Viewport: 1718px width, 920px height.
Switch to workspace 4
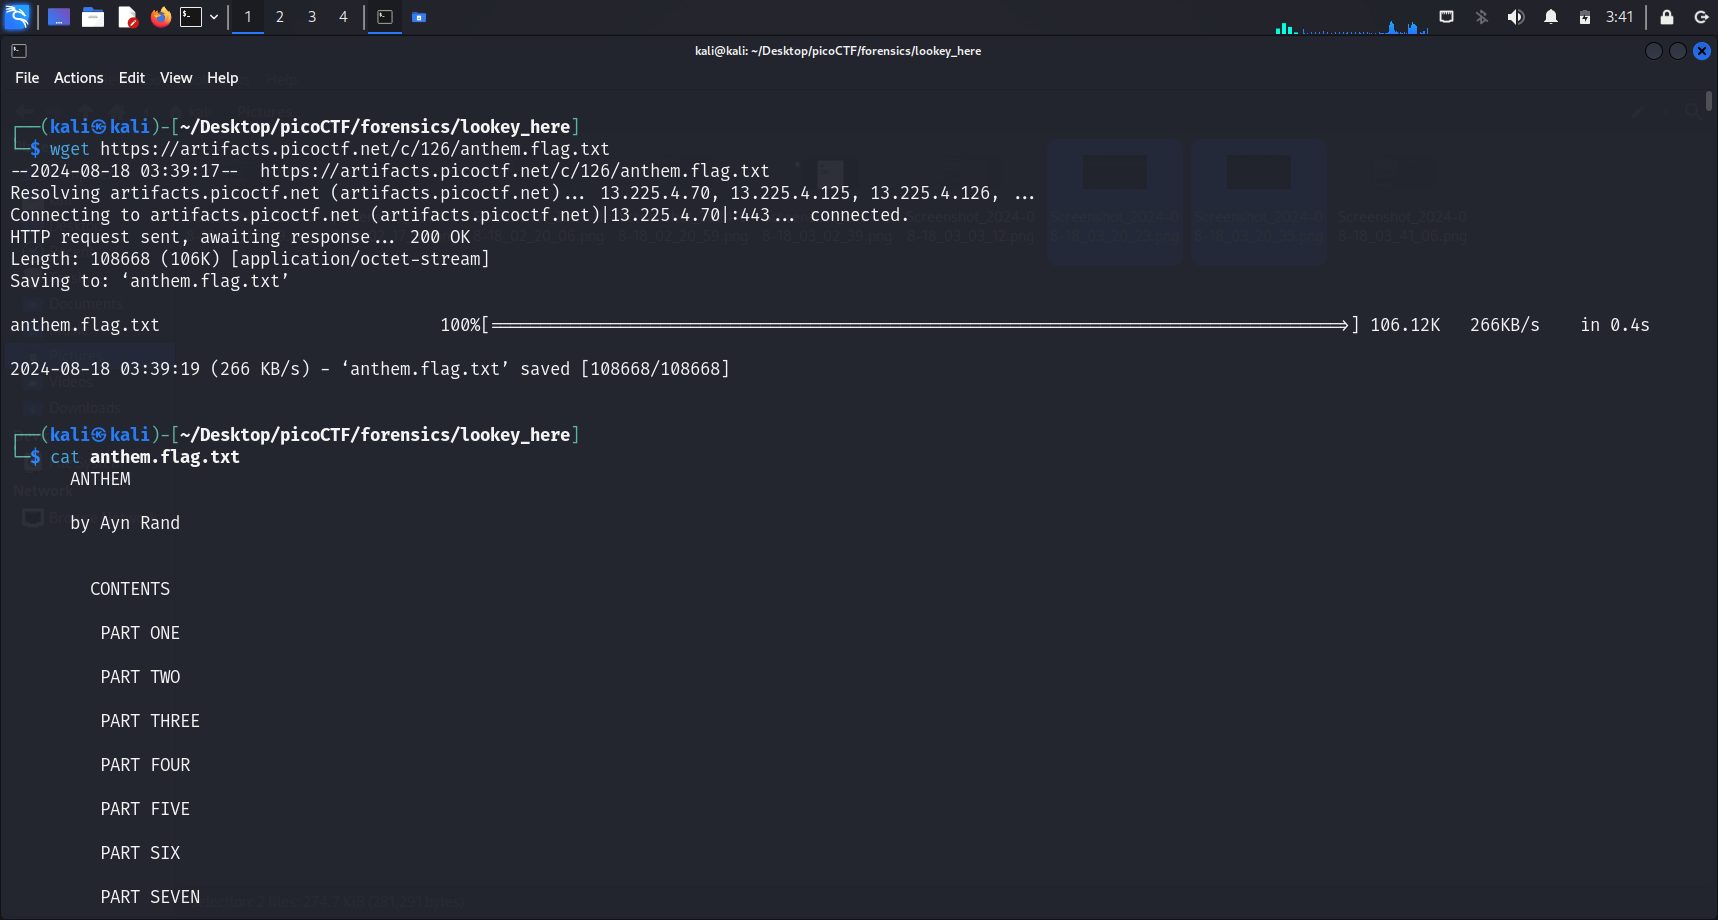click(x=343, y=17)
